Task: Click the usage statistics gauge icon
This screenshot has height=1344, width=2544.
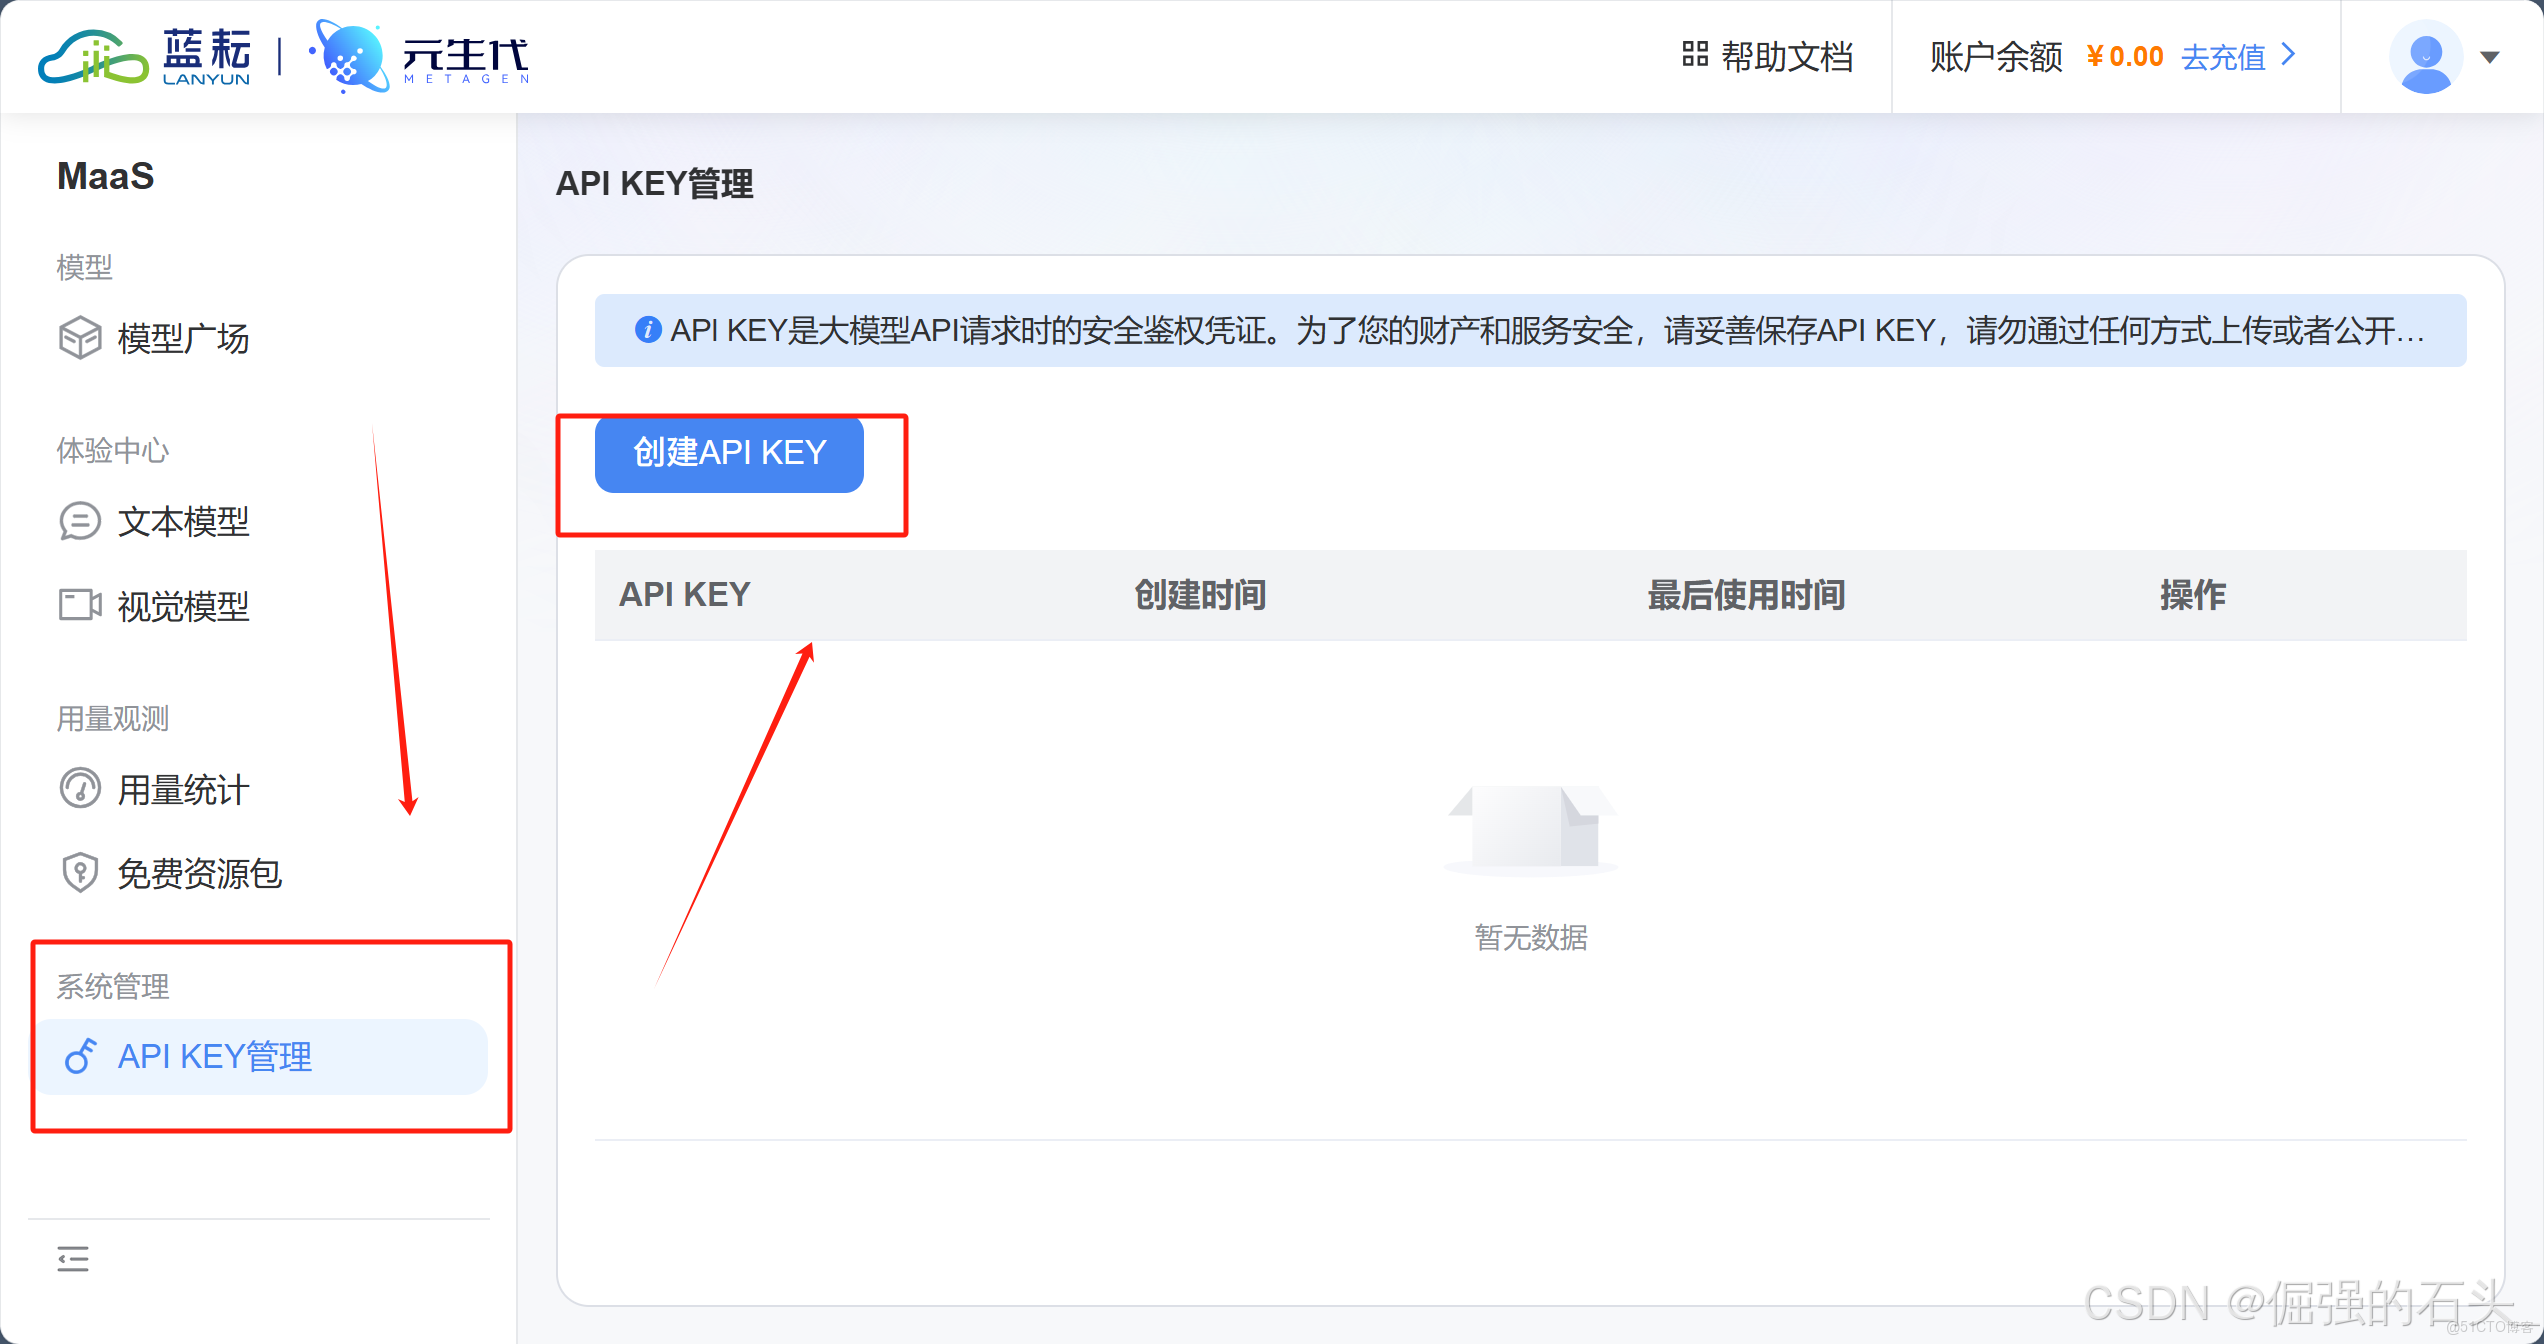Action: (80, 789)
